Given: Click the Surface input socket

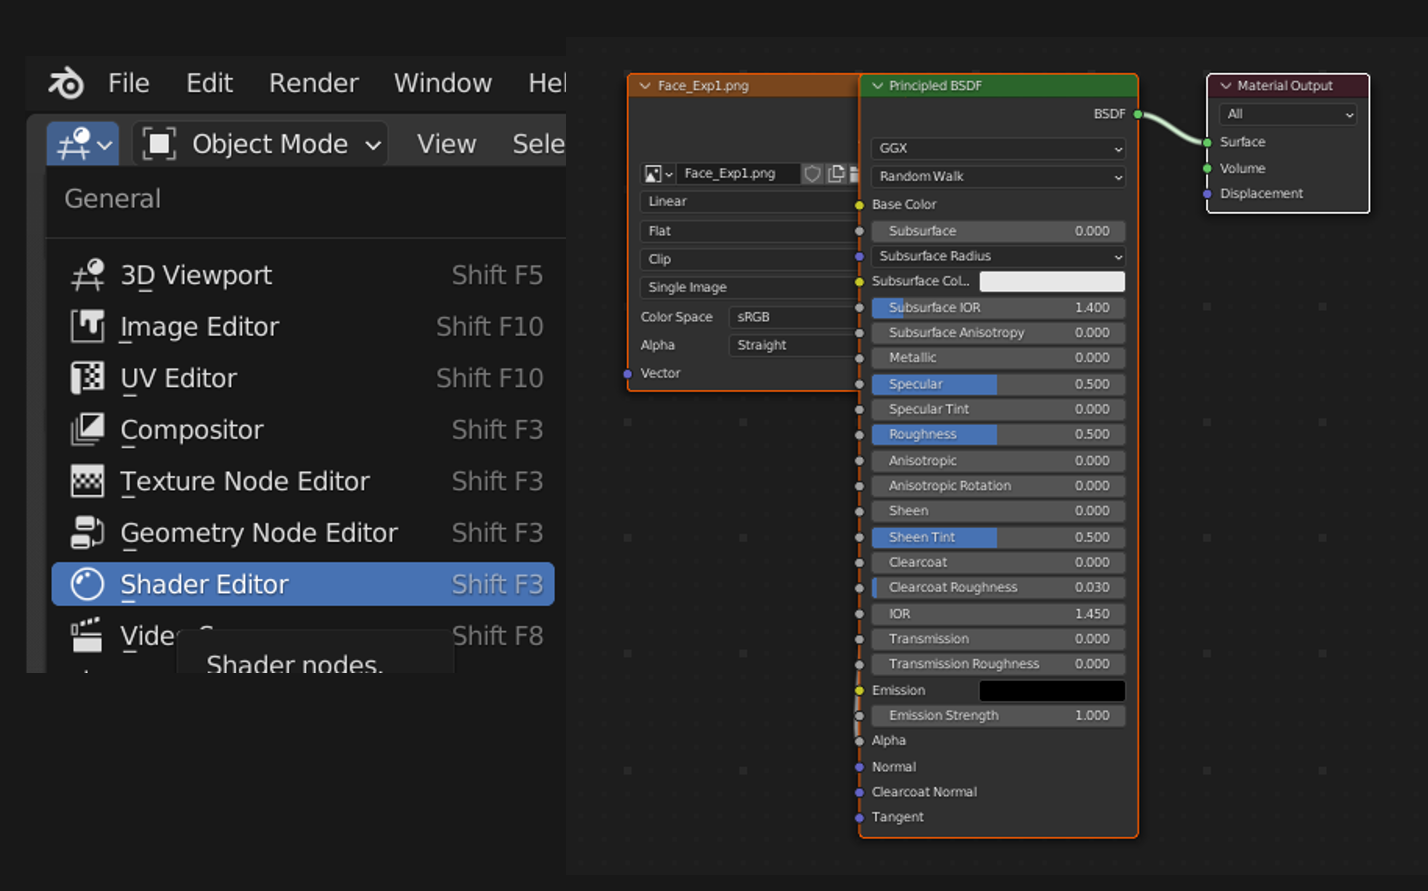Looking at the screenshot, I should [1207, 142].
